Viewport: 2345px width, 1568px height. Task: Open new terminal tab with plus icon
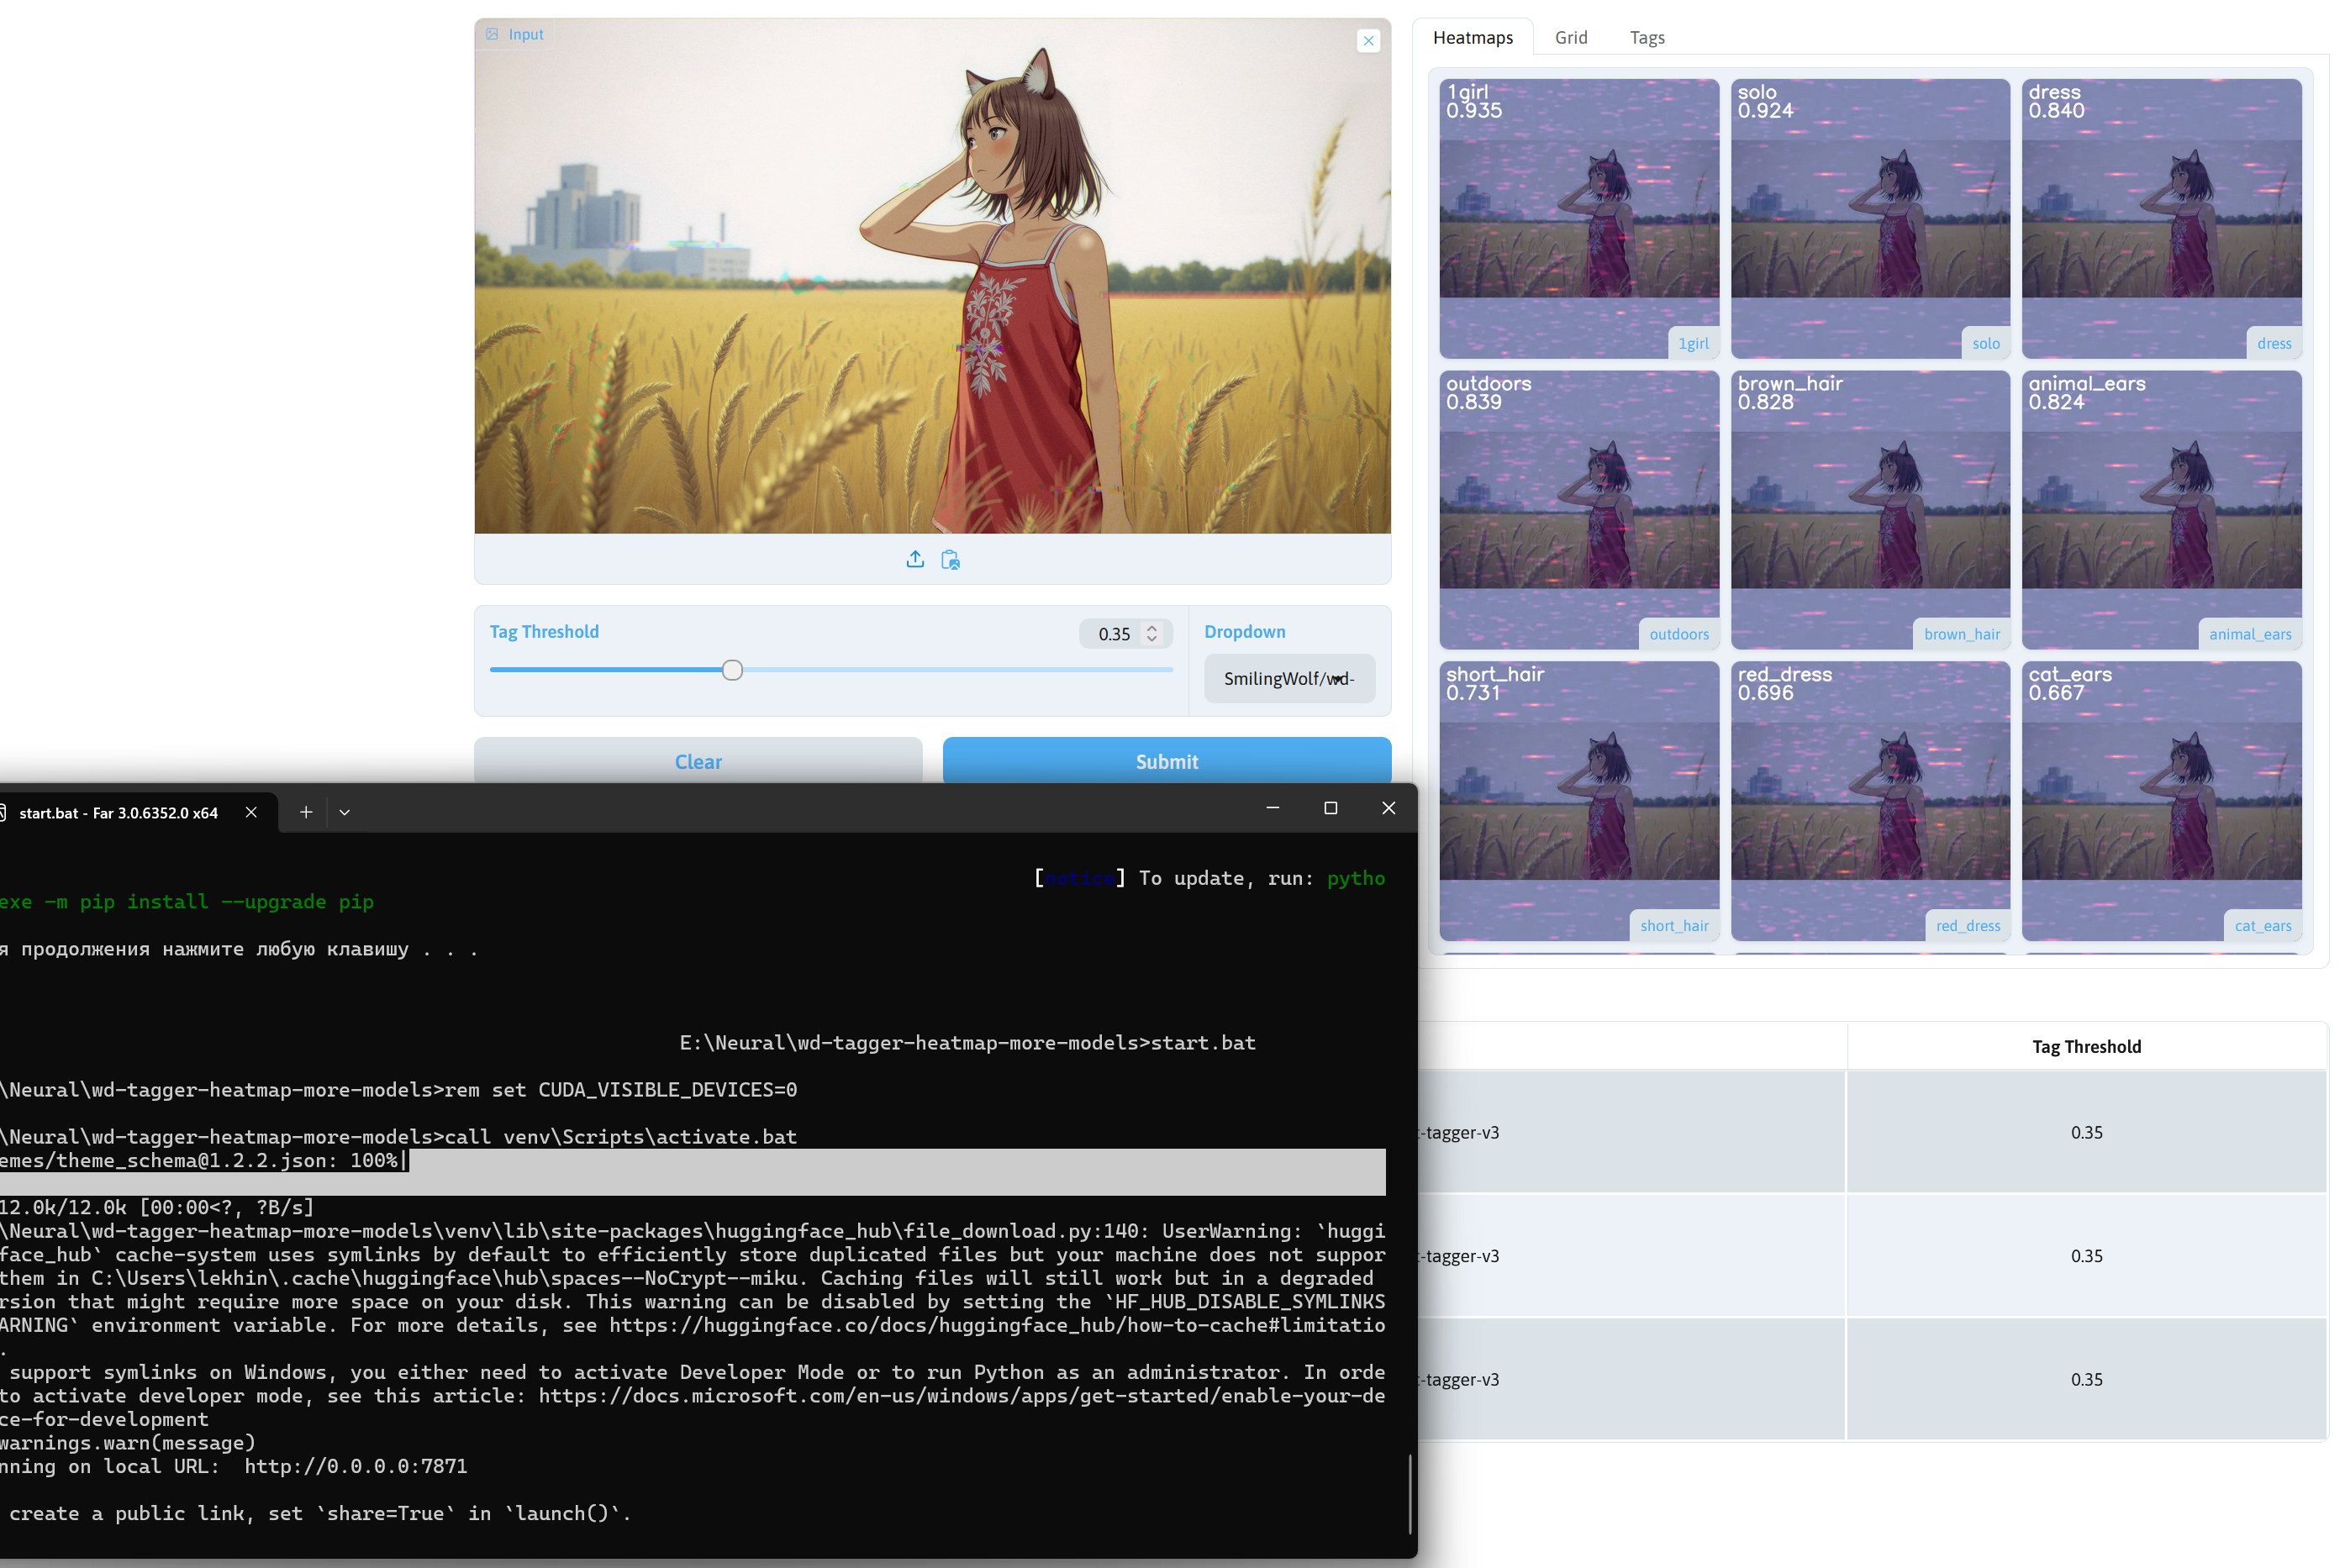[306, 813]
